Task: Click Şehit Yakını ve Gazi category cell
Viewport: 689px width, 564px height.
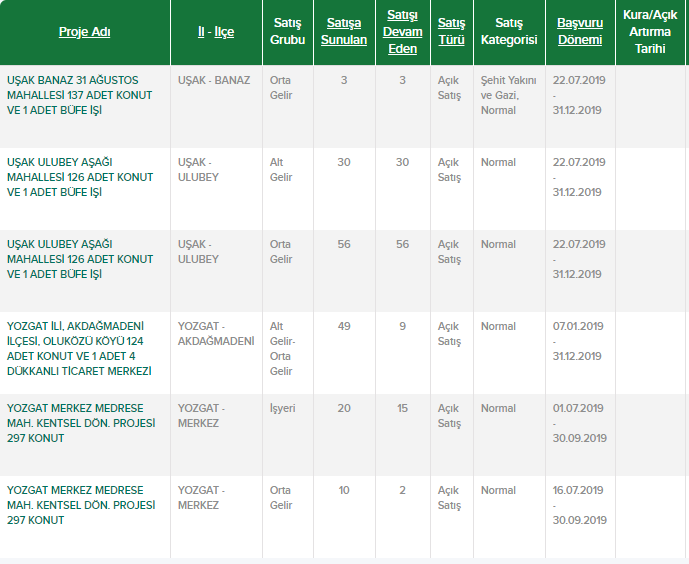Action: click(x=509, y=94)
